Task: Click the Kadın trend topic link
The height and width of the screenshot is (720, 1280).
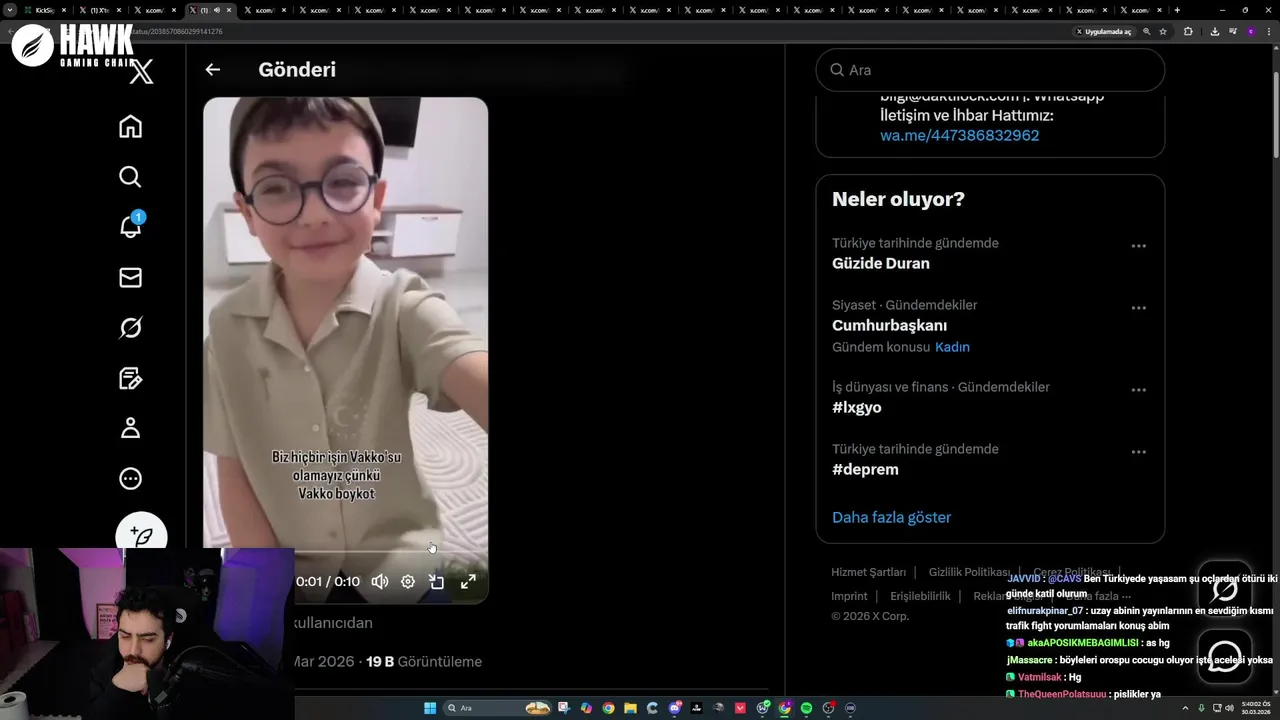Action: click(x=952, y=347)
